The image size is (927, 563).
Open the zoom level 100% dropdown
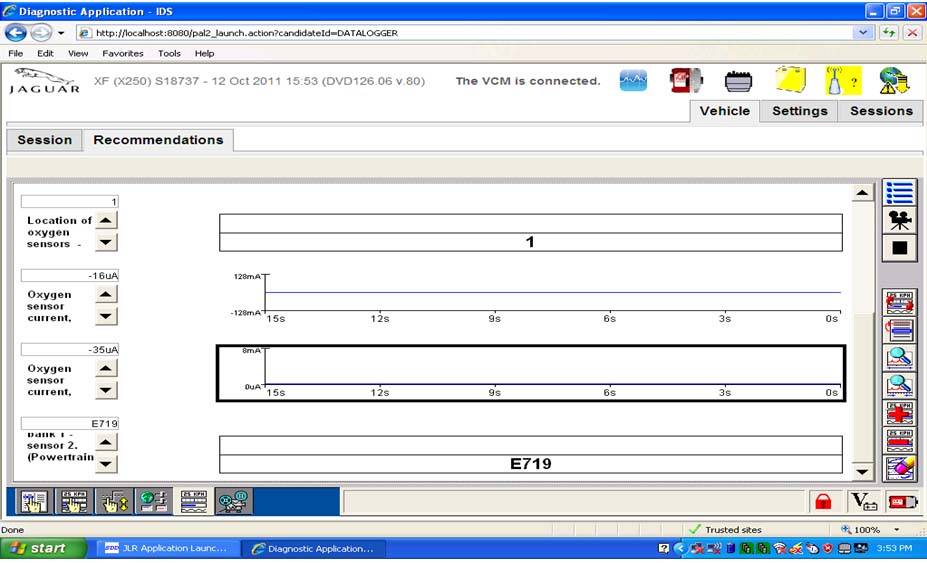896,530
